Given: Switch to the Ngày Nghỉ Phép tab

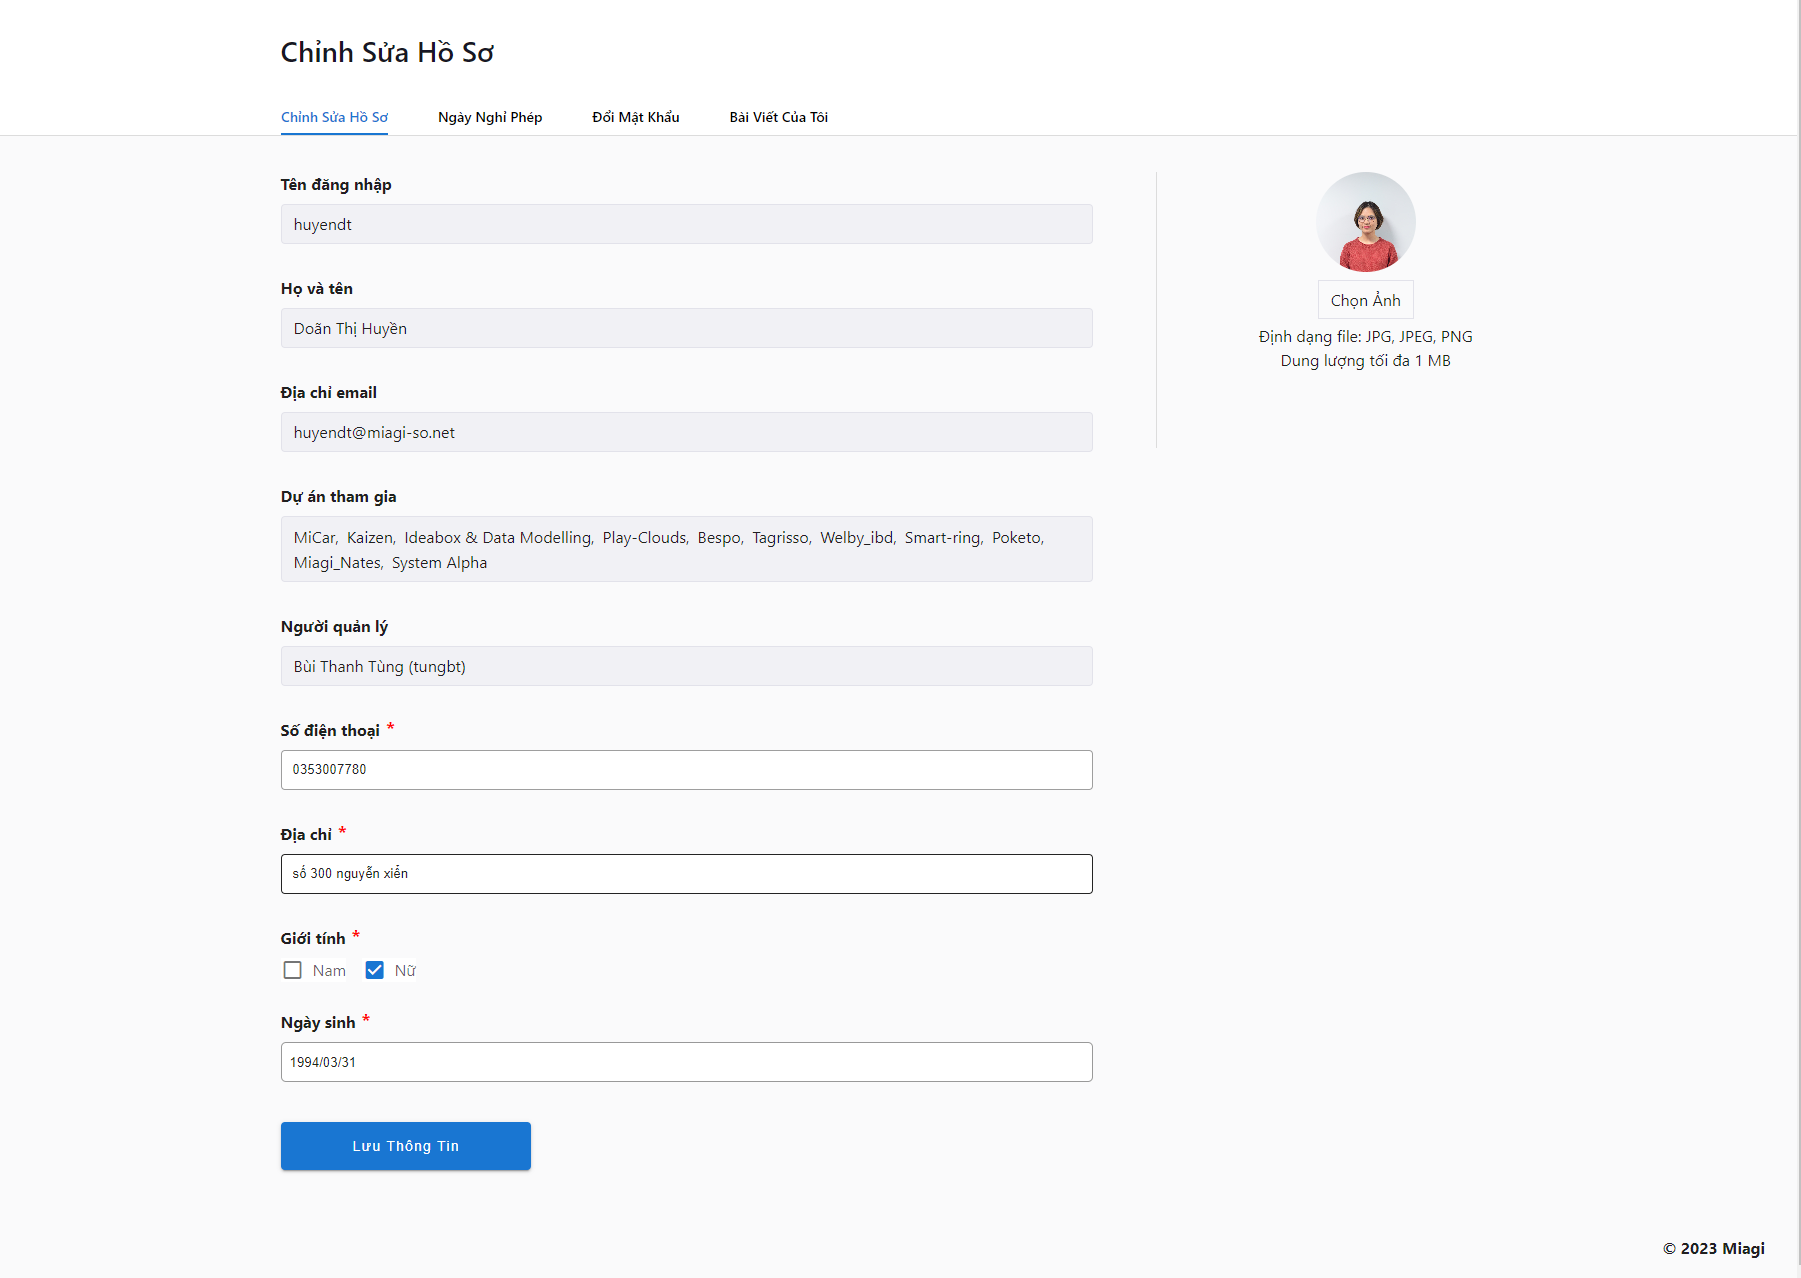Looking at the screenshot, I should [x=490, y=117].
